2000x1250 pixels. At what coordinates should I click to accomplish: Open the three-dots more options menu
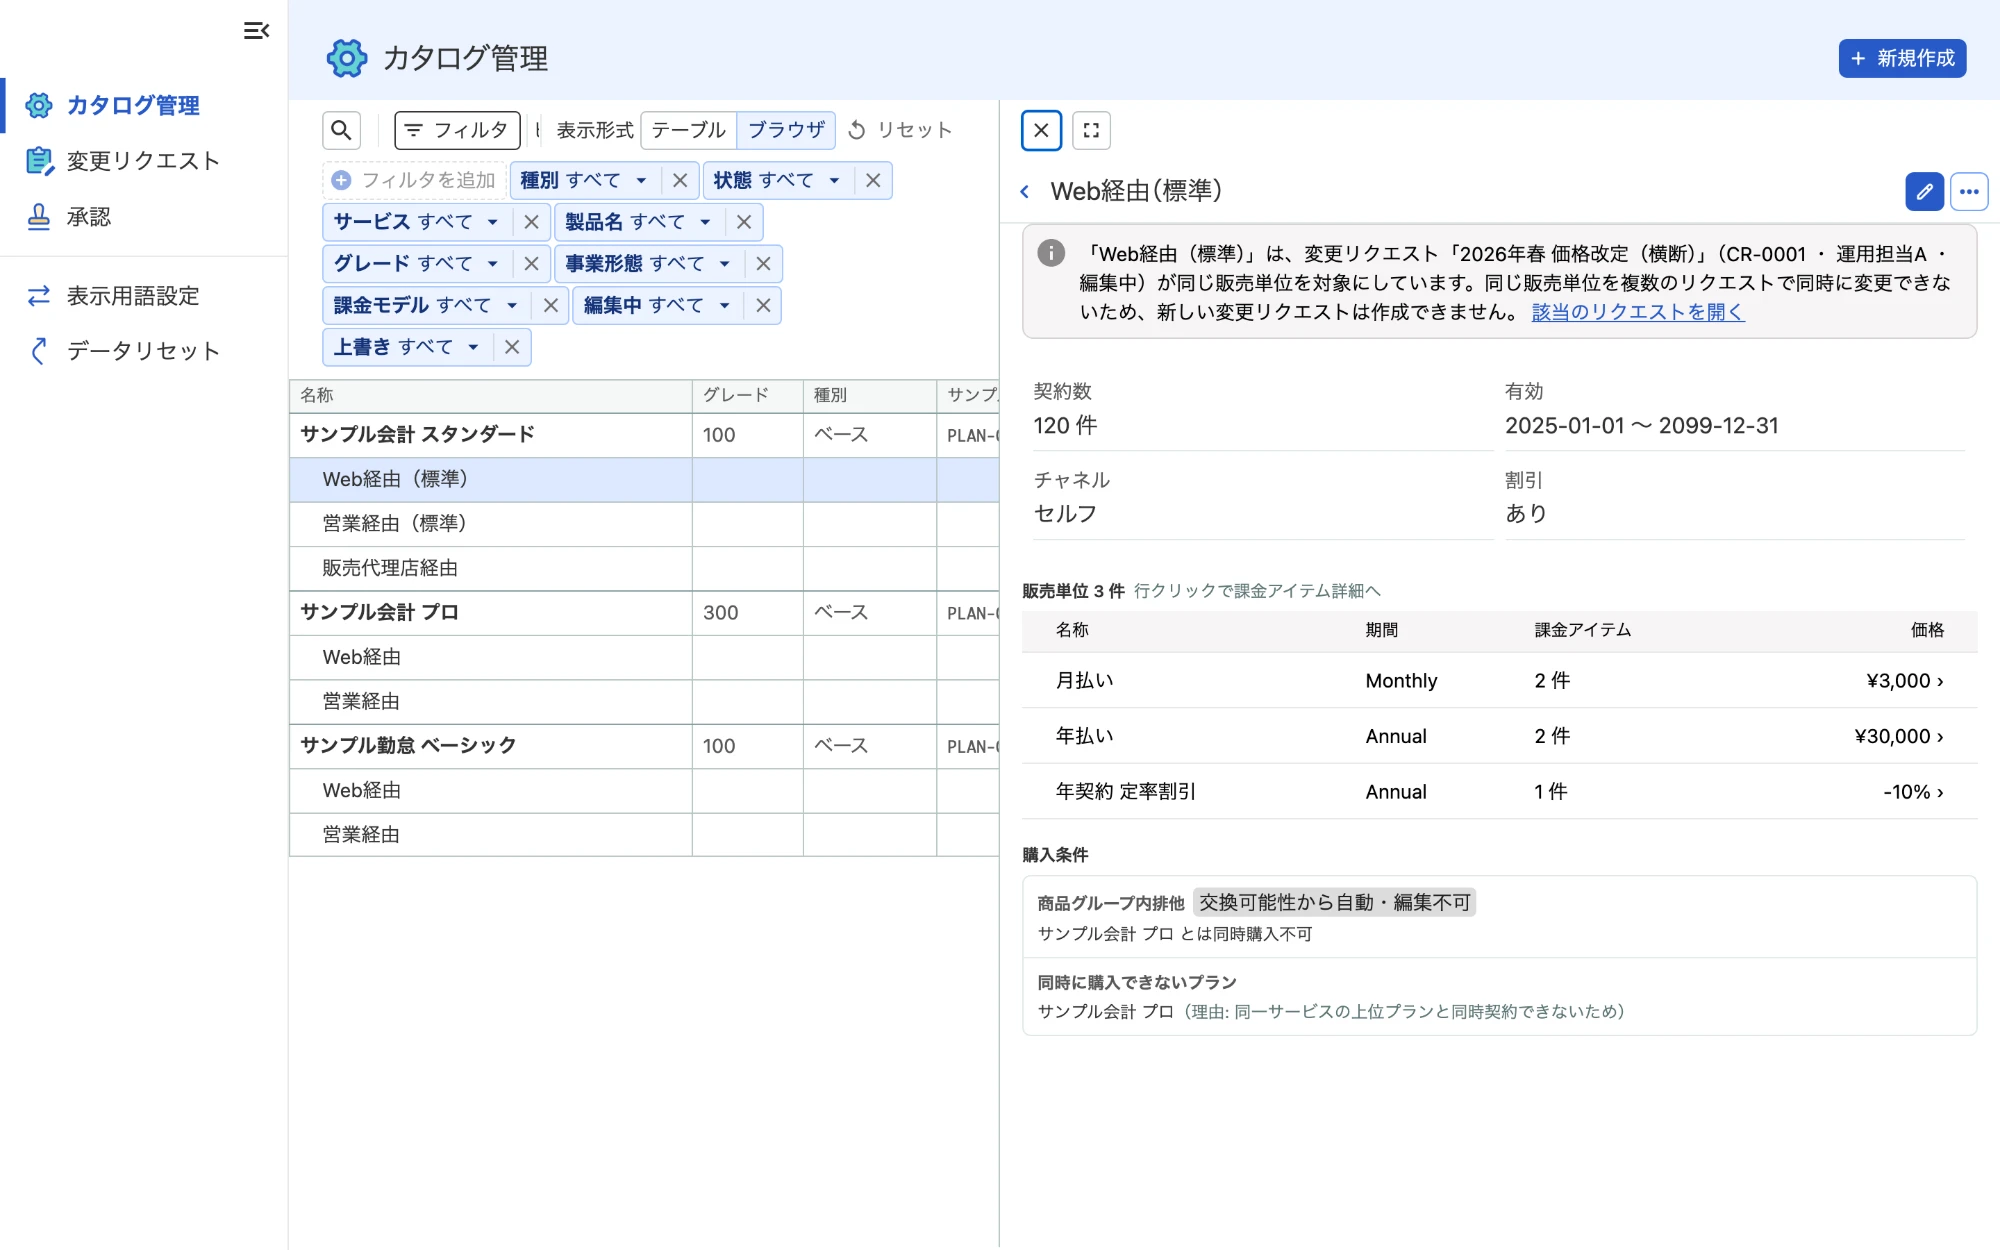point(1969,191)
